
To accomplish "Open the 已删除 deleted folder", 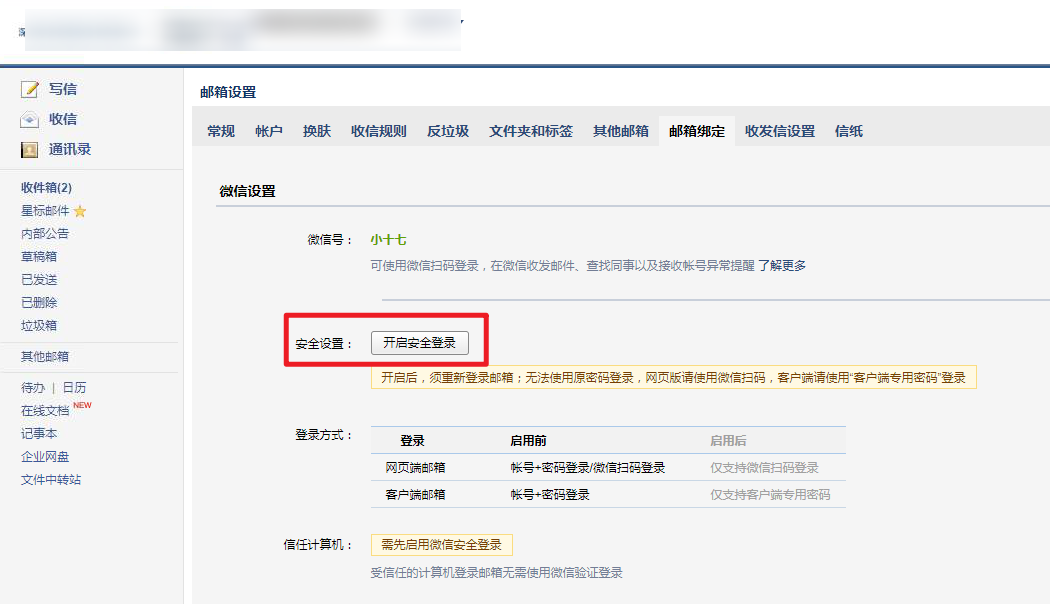I will [x=39, y=303].
